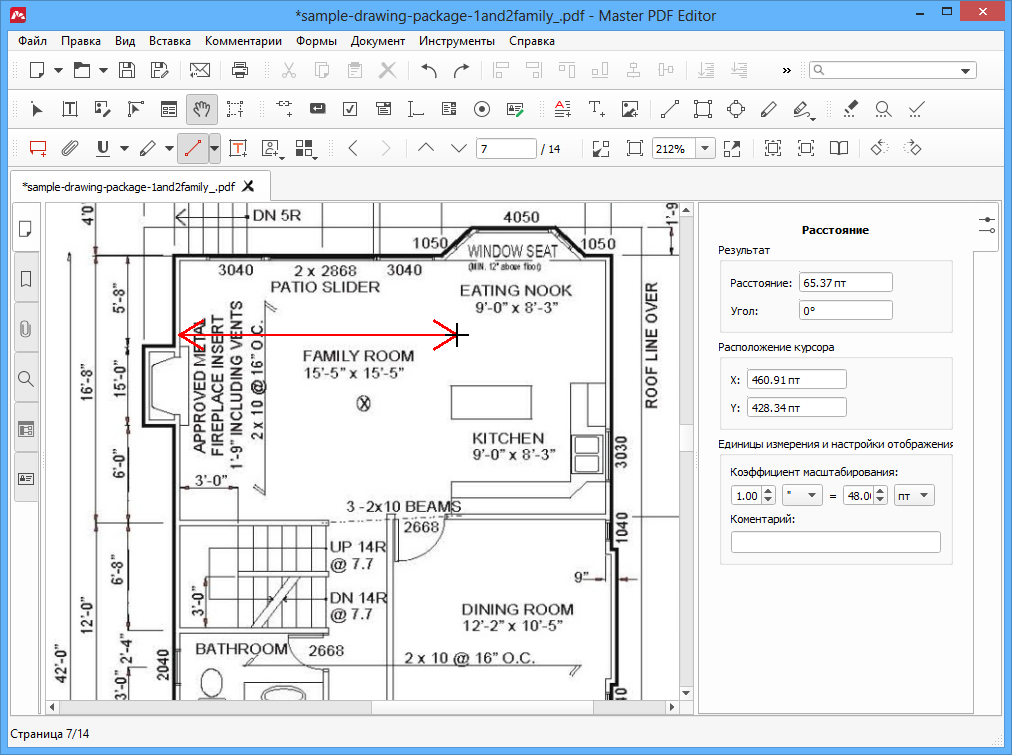Select the arrow selection tool

[37, 109]
